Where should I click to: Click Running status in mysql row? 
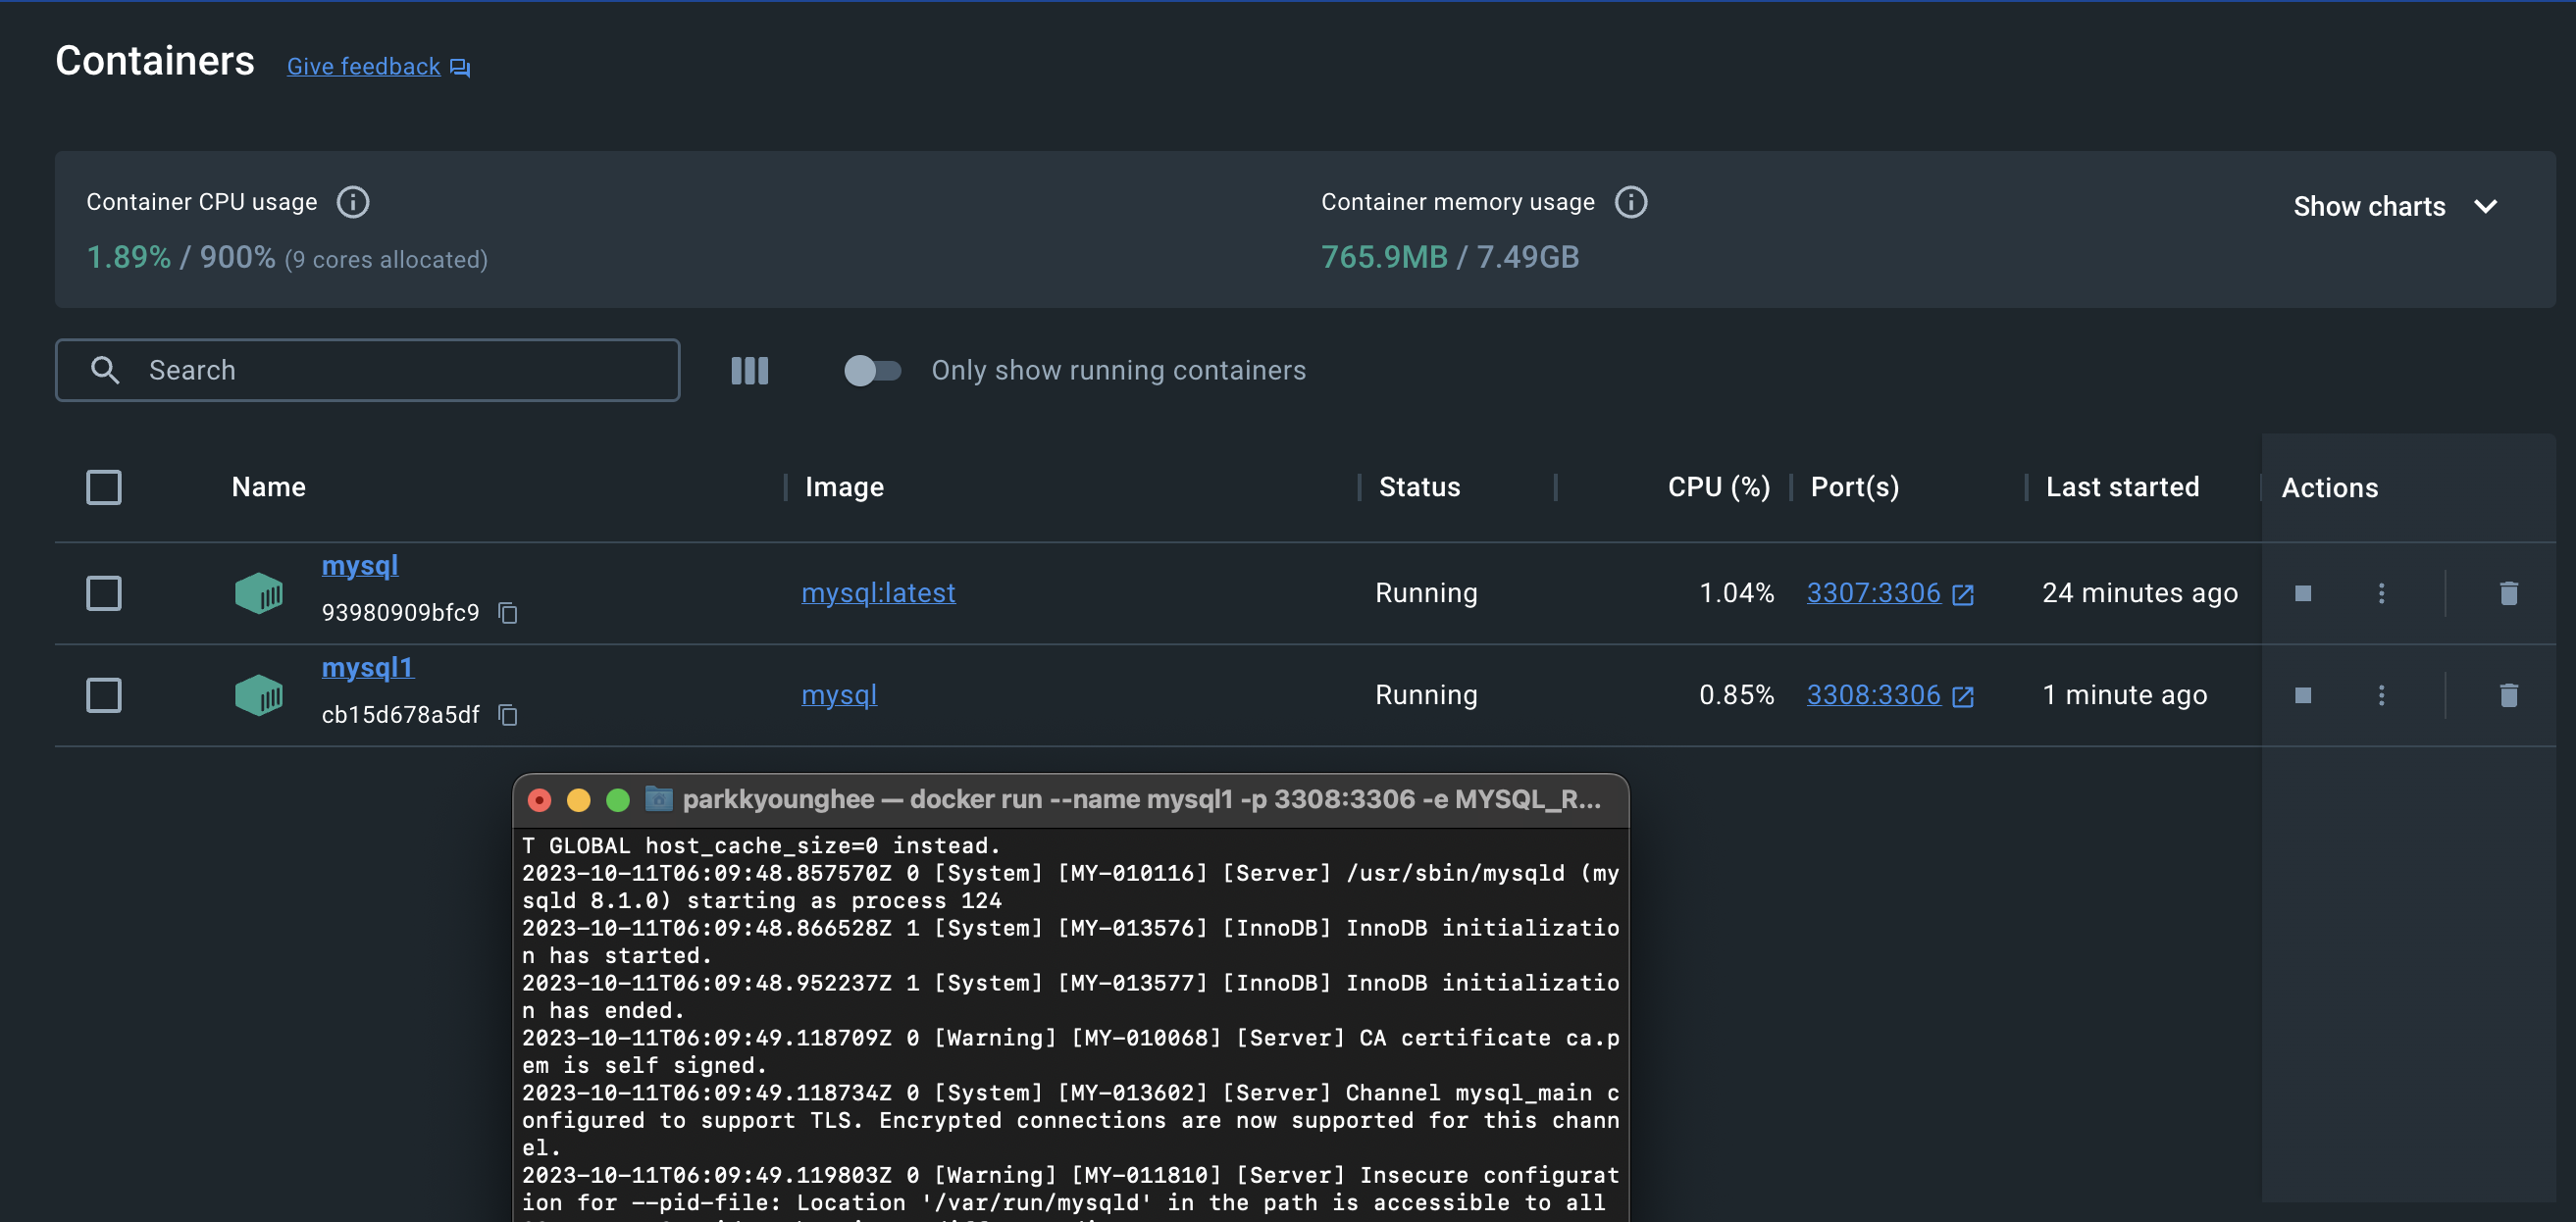click(x=1426, y=593)
